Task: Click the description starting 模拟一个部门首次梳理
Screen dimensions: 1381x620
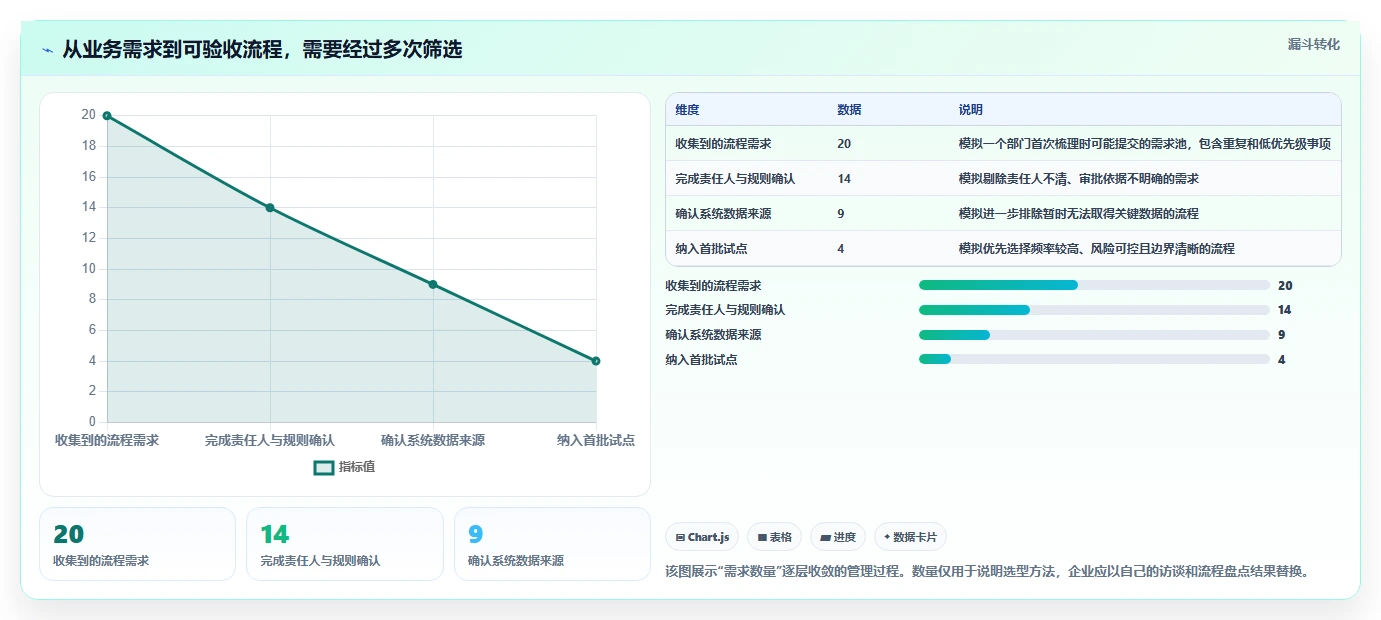Action: [x=1144, y=144]
